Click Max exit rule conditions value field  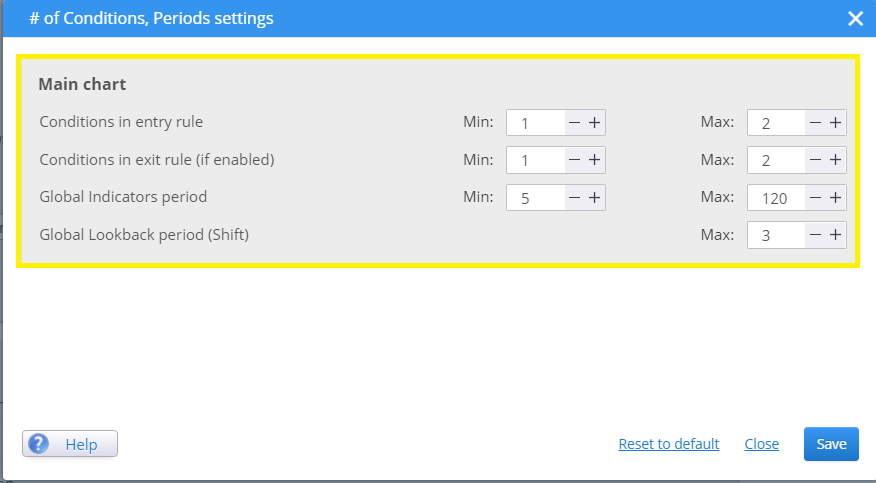pos(777,160)
